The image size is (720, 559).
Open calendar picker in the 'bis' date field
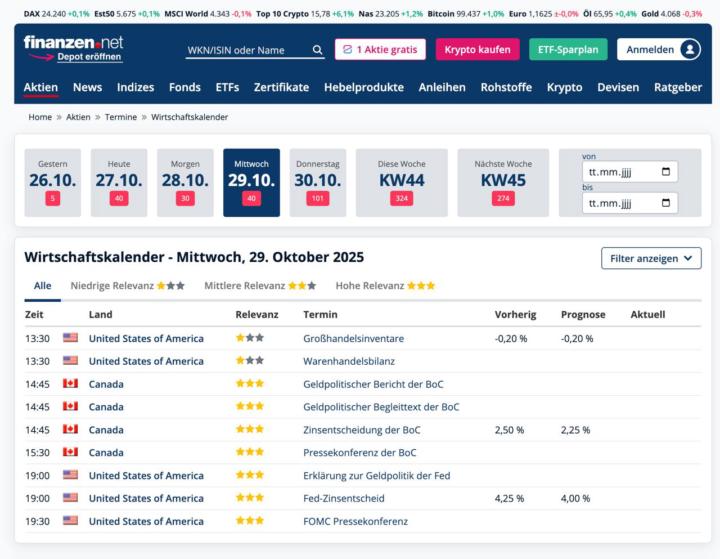tap(666, 204)
